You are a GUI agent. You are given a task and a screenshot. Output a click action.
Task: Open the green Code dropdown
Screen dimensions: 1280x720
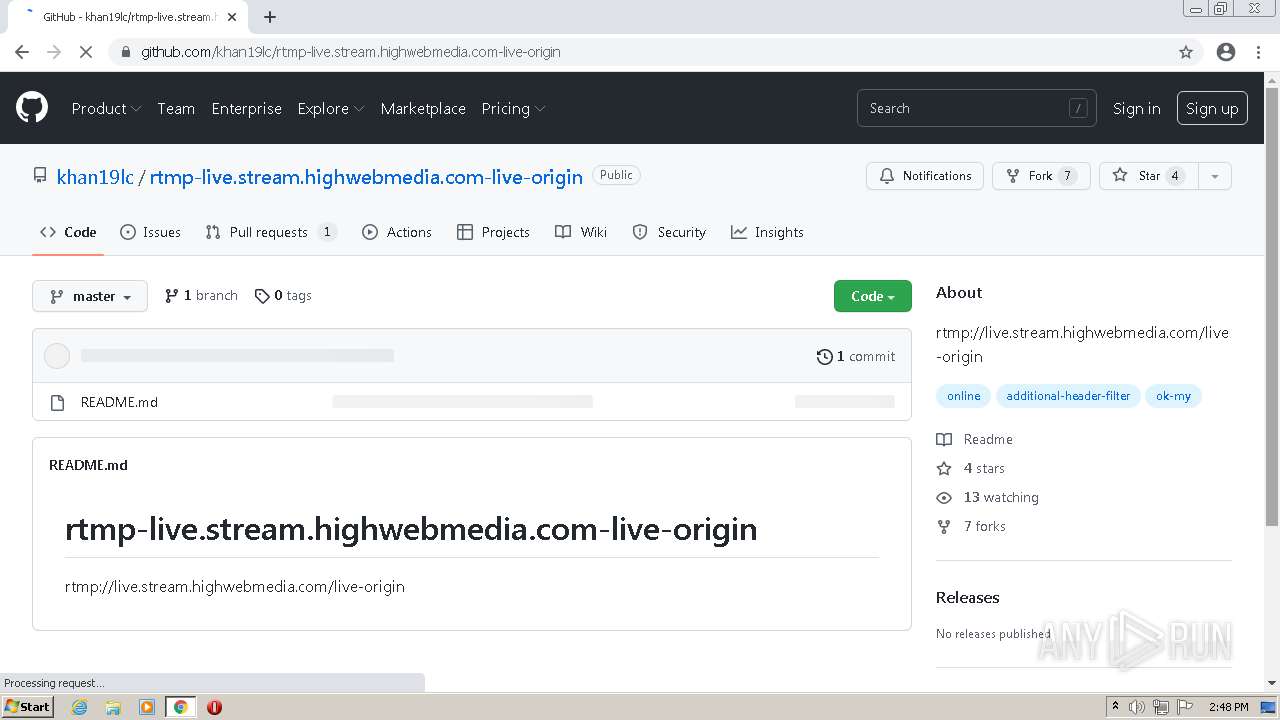point(873,296)
